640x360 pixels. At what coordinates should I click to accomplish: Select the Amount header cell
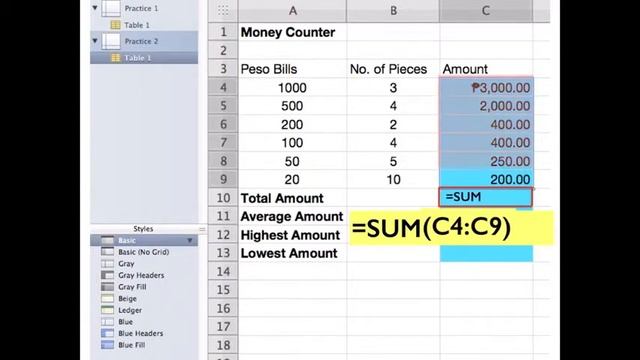point(486,69)
